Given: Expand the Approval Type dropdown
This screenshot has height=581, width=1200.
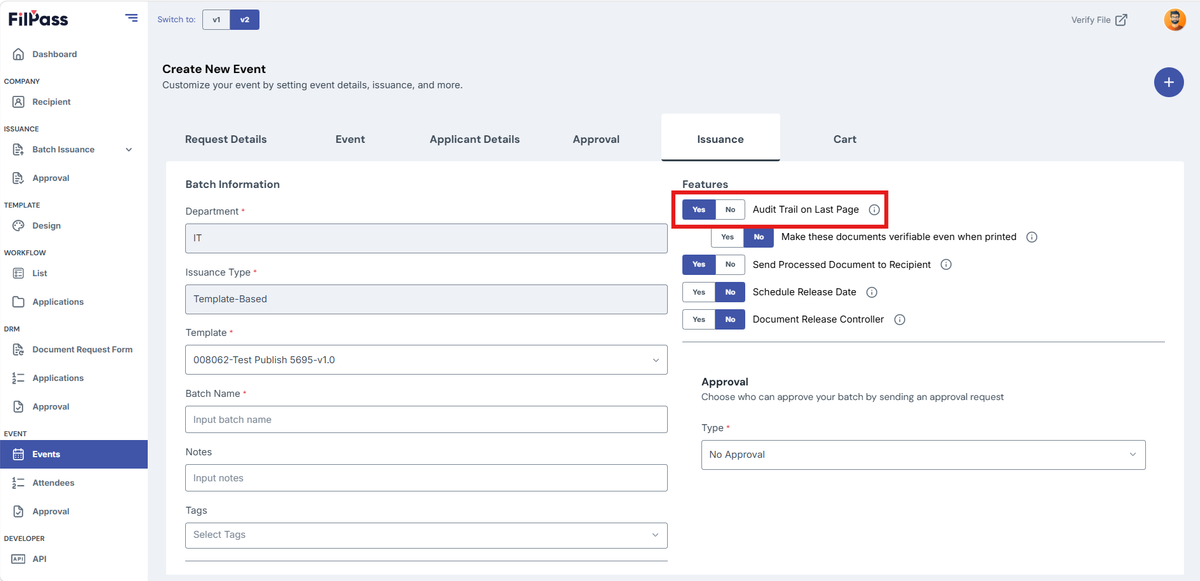Looking at the screenshot, I should tap(923, 455).
